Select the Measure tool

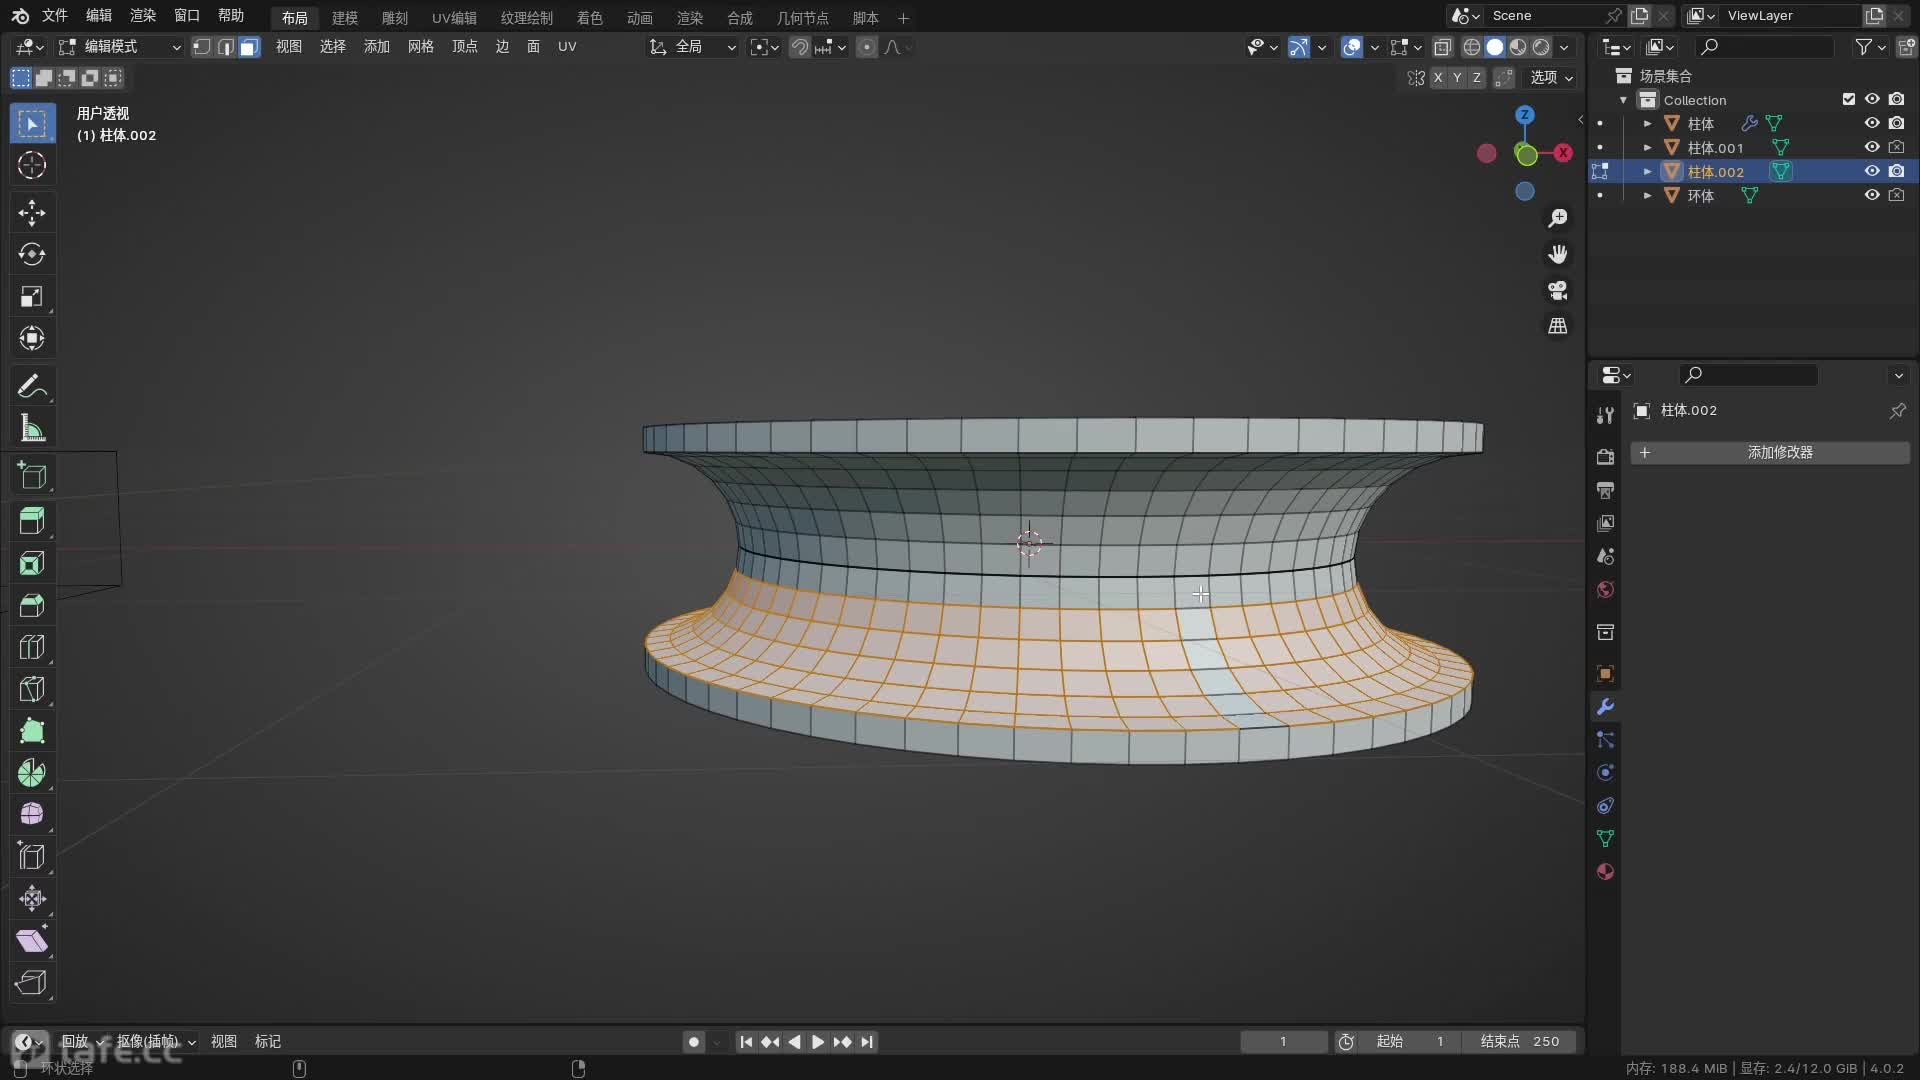[32, 428]
